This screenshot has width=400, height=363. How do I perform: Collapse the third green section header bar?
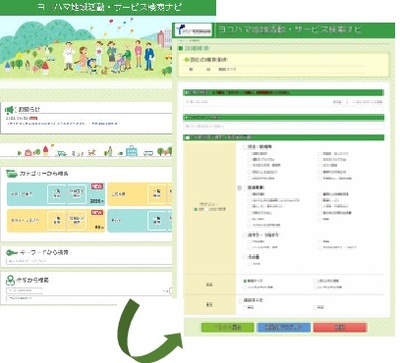coord(284,137)
